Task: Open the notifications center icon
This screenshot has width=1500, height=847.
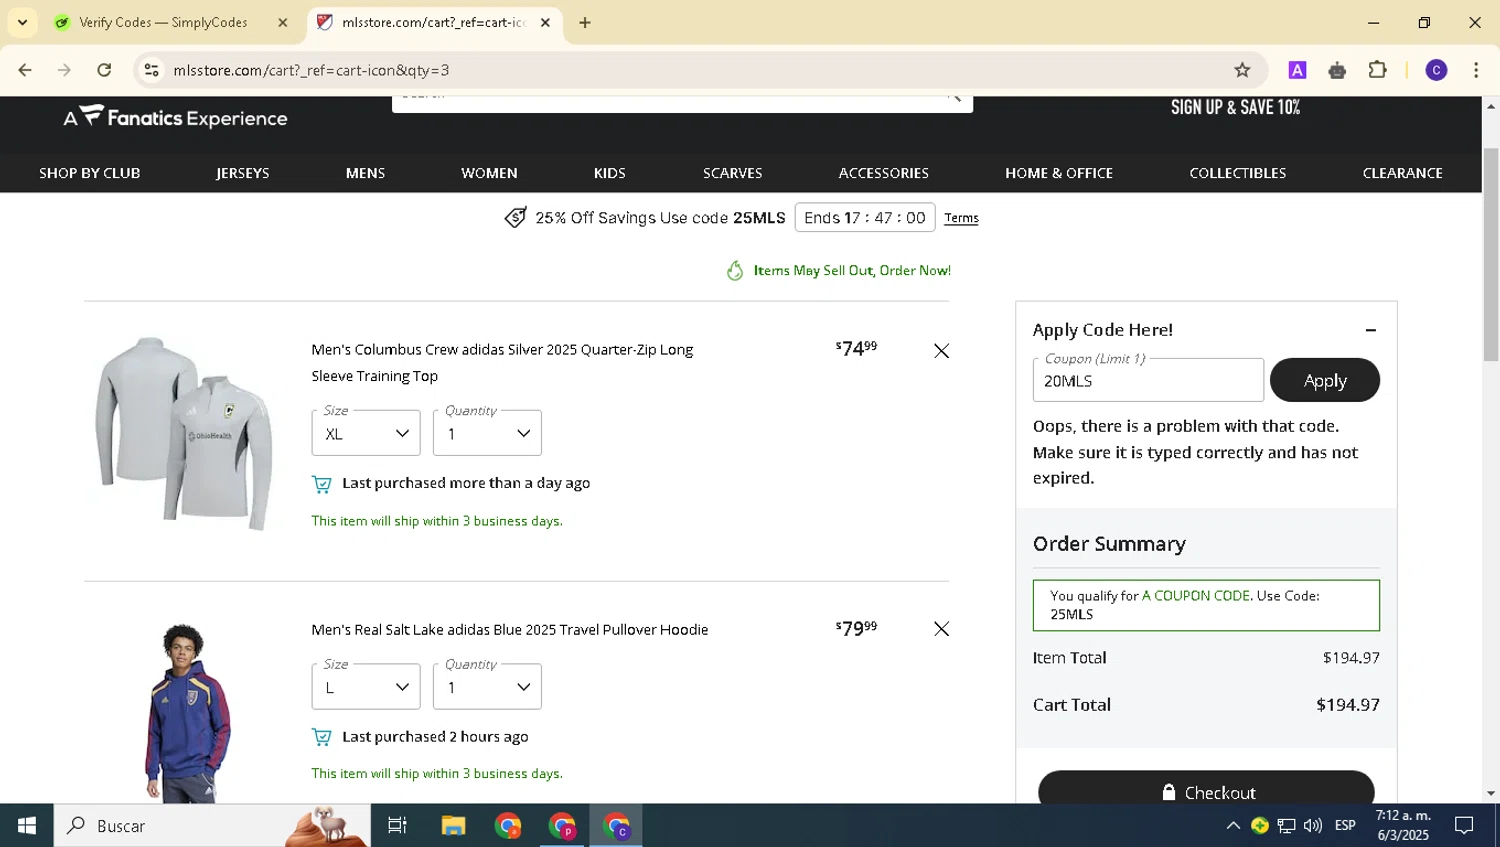Action: pyautogui.click(x=1464, y=826)
